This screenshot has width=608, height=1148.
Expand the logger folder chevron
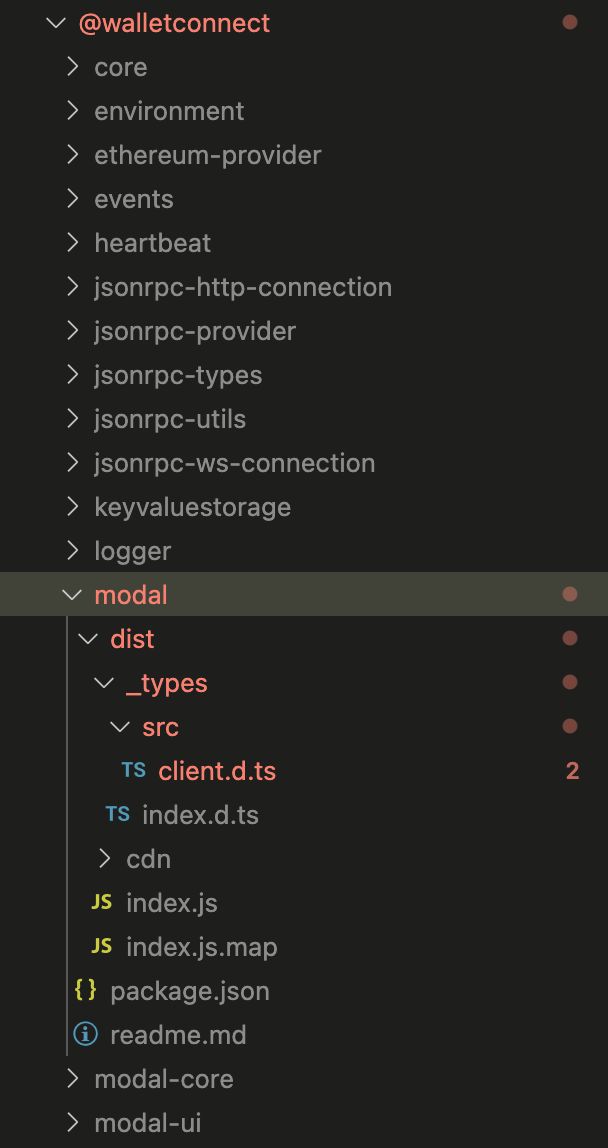point(72,551)
